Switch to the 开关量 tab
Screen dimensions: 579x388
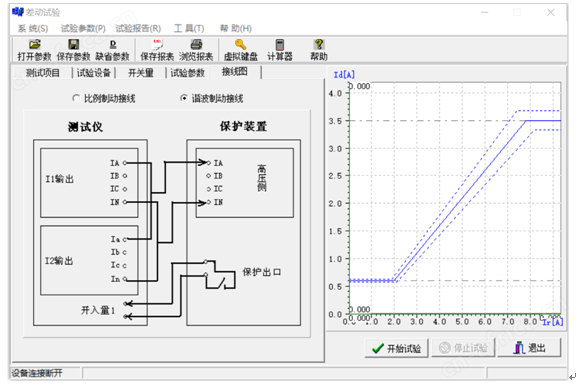coord(141,73)
